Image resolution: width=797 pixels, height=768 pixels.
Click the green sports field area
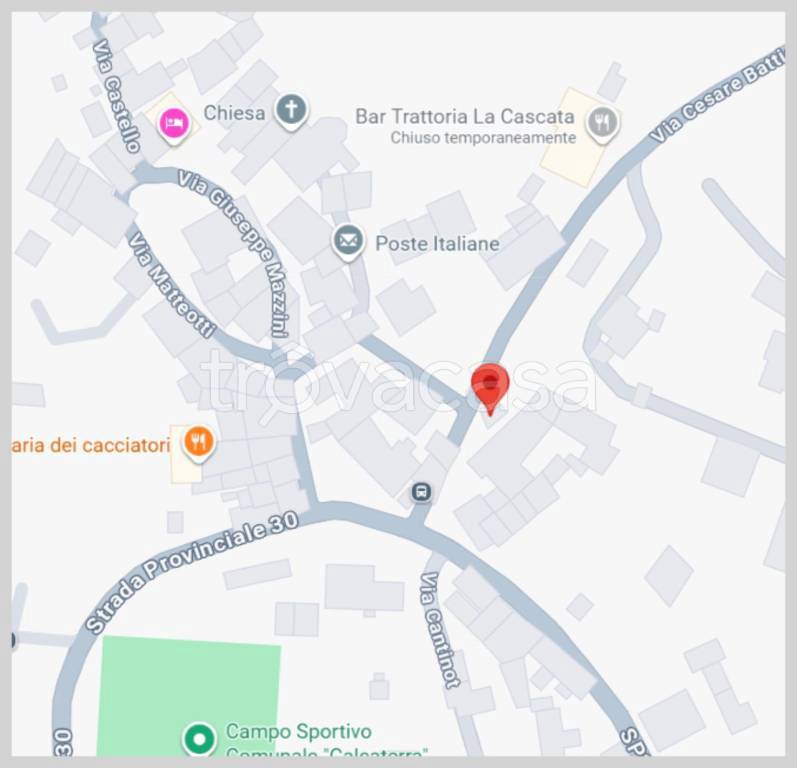tap(189, 695)
